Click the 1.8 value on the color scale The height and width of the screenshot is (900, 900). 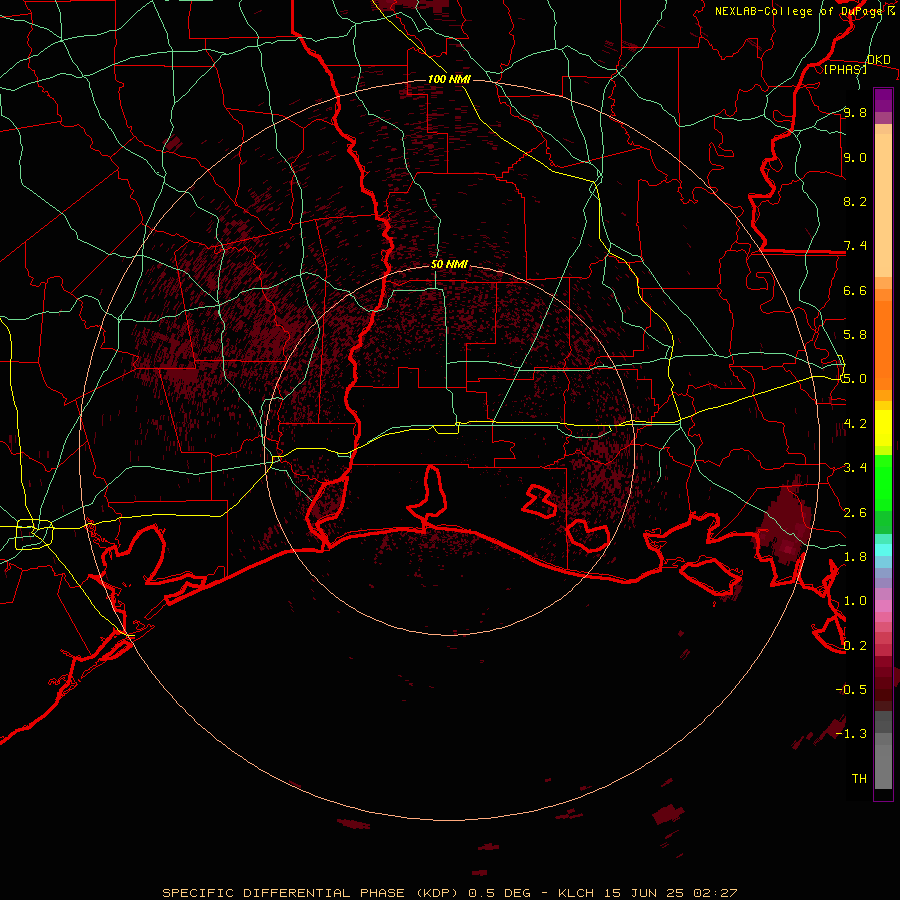pyautogui.click(x=855, y=557)
